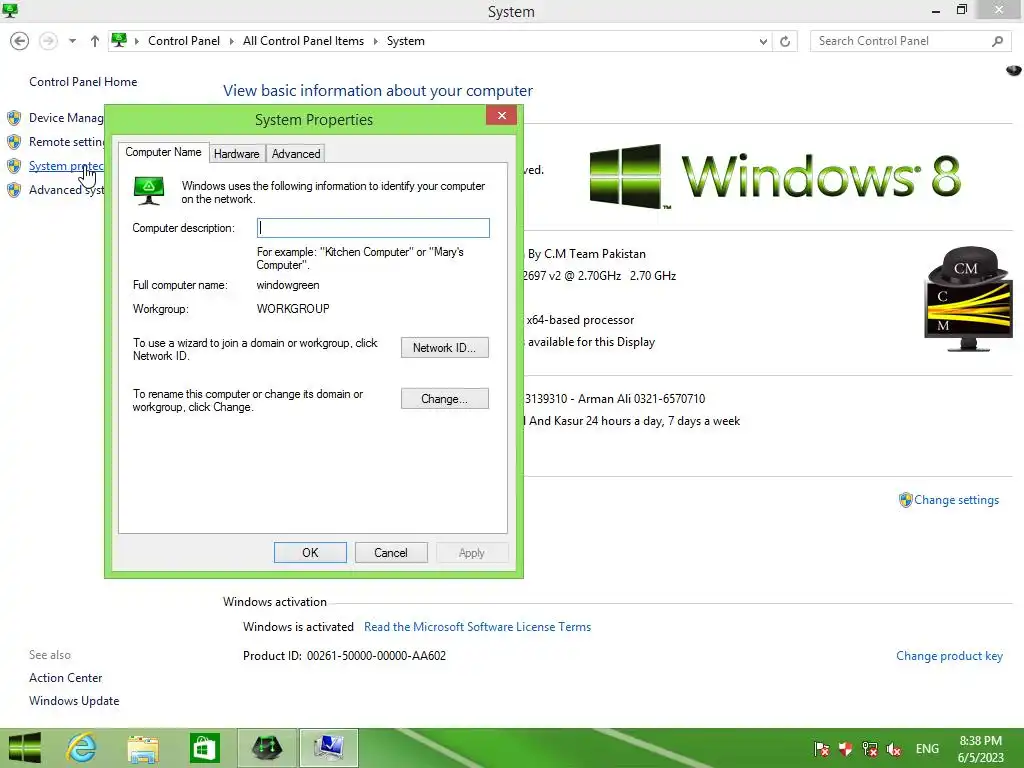Expand the chevron before Control Panel breadcrumb

point(136,41)
